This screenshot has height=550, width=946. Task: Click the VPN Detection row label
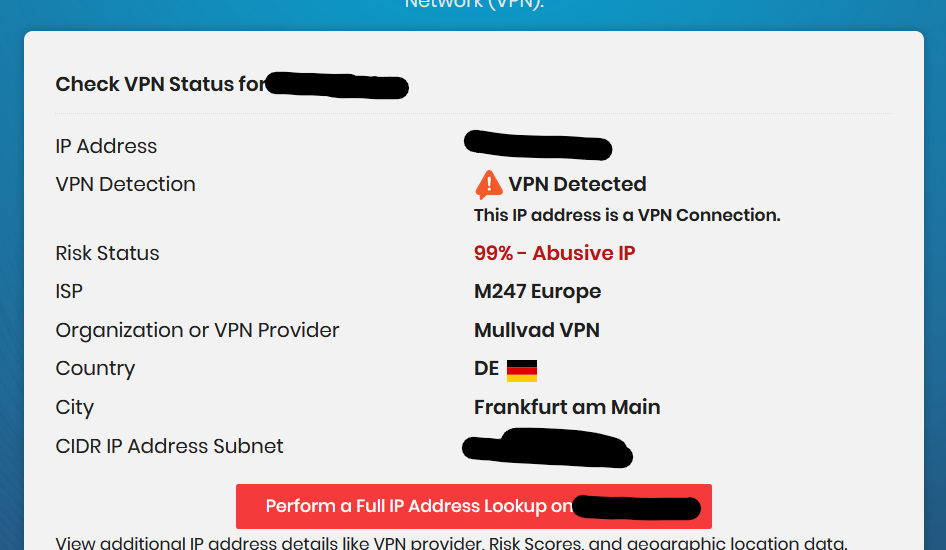[125, 184]
